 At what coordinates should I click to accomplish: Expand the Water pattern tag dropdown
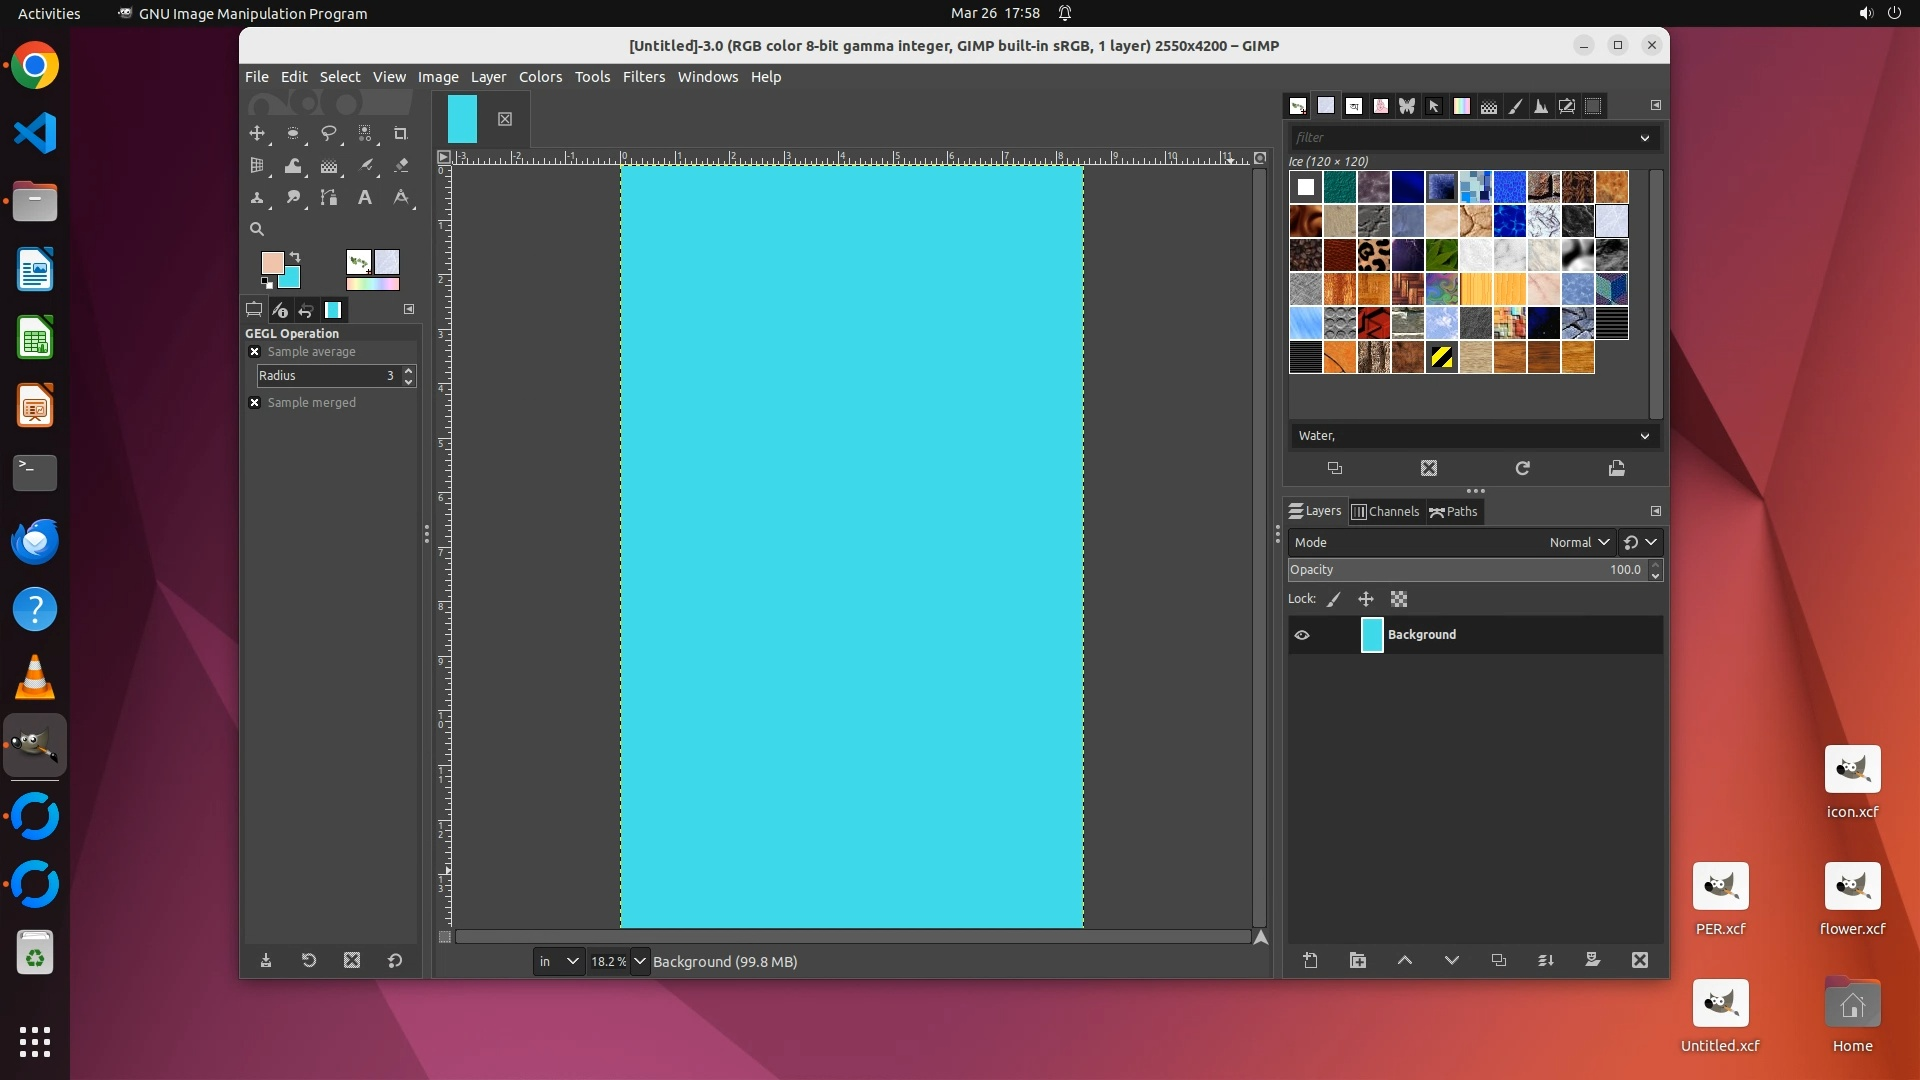point(1644,436)
